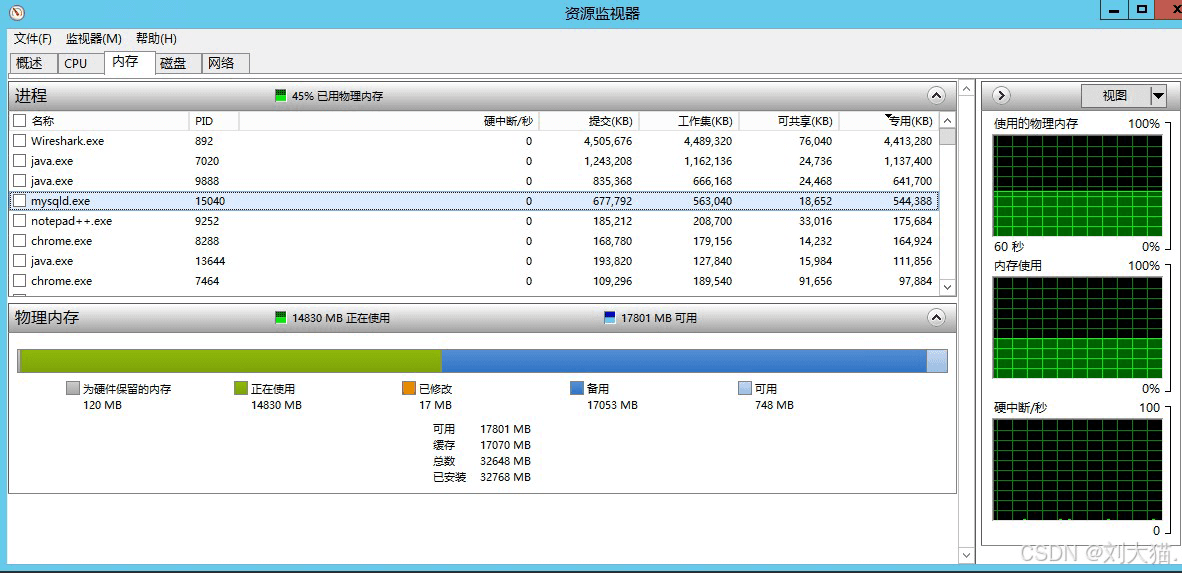Open the 文件(F) menu
The image size is (1182, 573).
32,38
